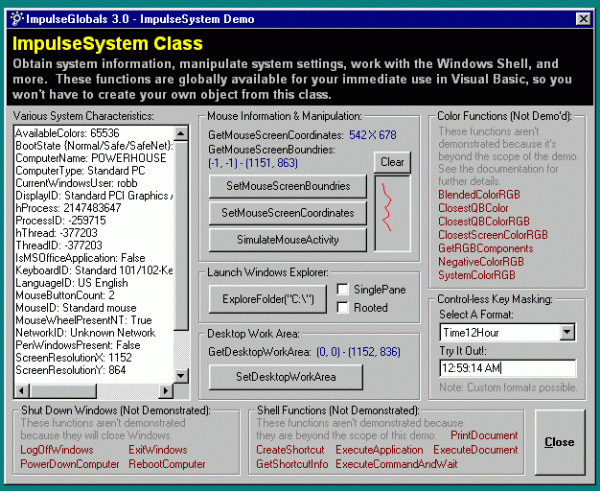Click the list's vertical scrollbar down arrow
This screenshot has height=491, width=600.
[181, 375]
